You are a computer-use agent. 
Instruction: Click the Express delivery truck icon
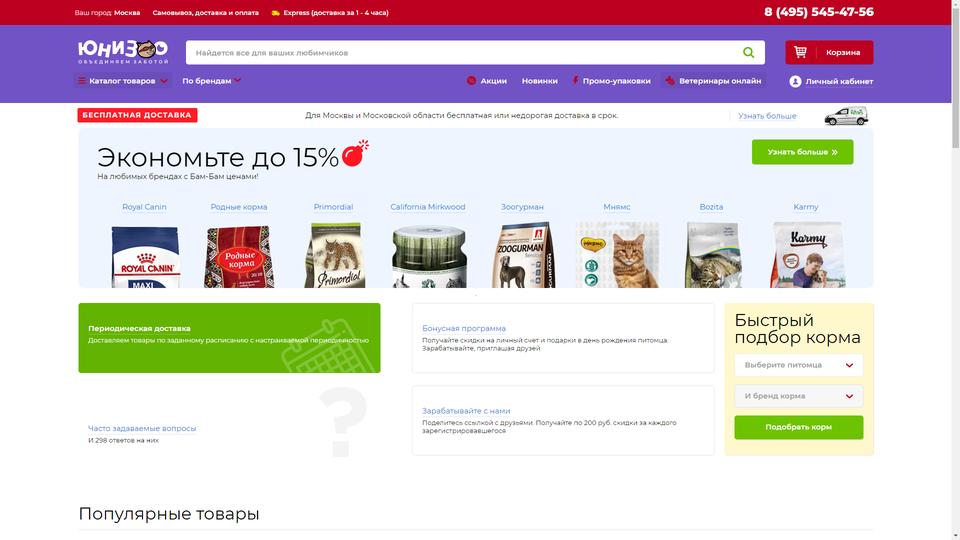click(276, 12)
